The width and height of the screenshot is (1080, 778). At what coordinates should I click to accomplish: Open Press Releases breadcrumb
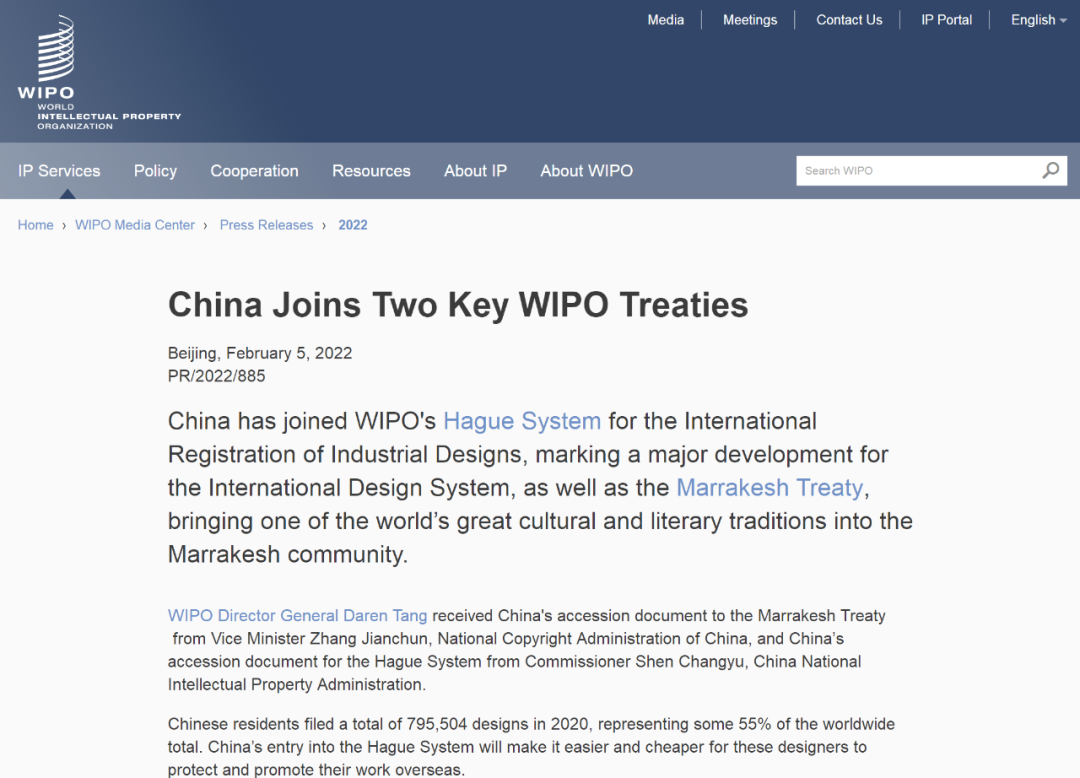click(267, 225)
